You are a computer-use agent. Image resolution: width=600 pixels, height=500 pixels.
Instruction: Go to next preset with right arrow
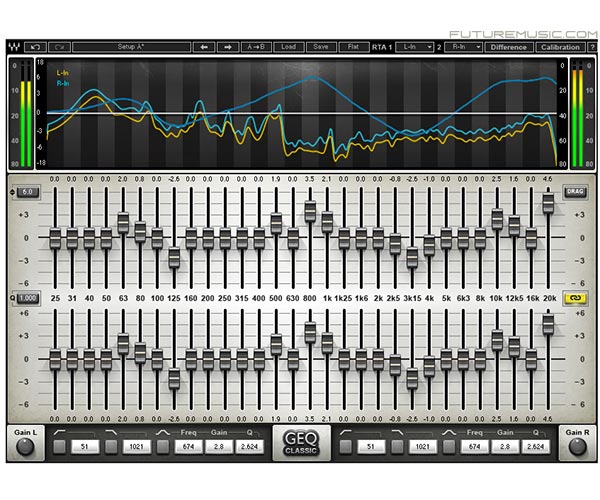(228, 47)
